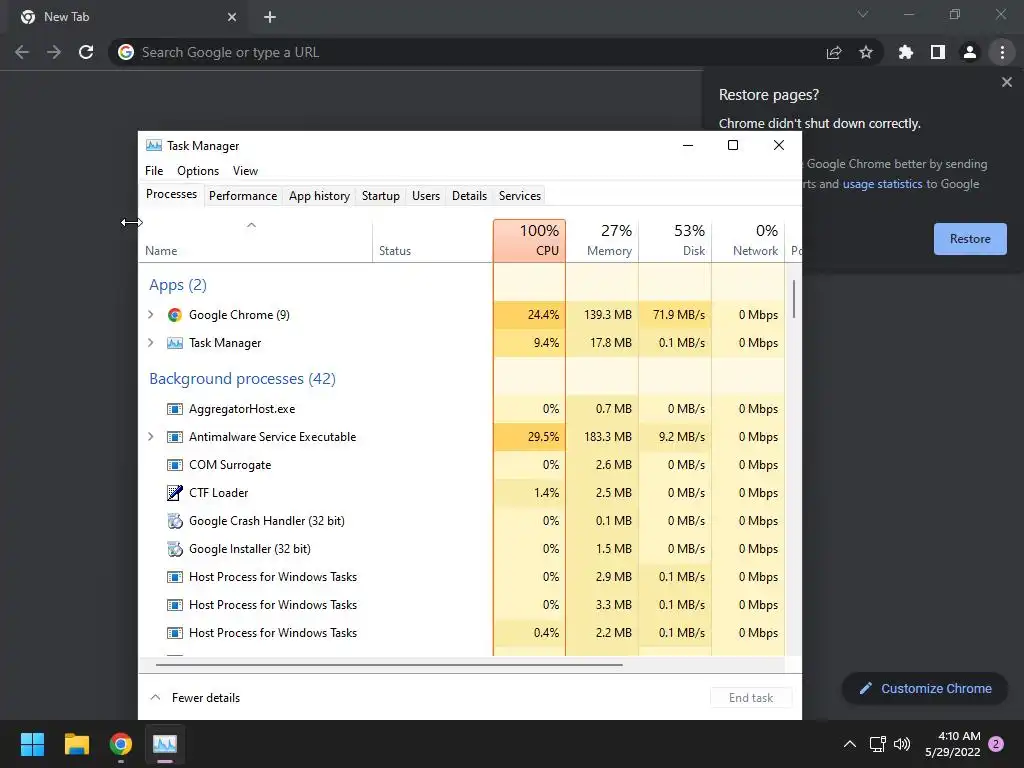This screenshot has width=1024, height=768.
Task: Switch to the Details tab
Action: (x=470, y=196)
